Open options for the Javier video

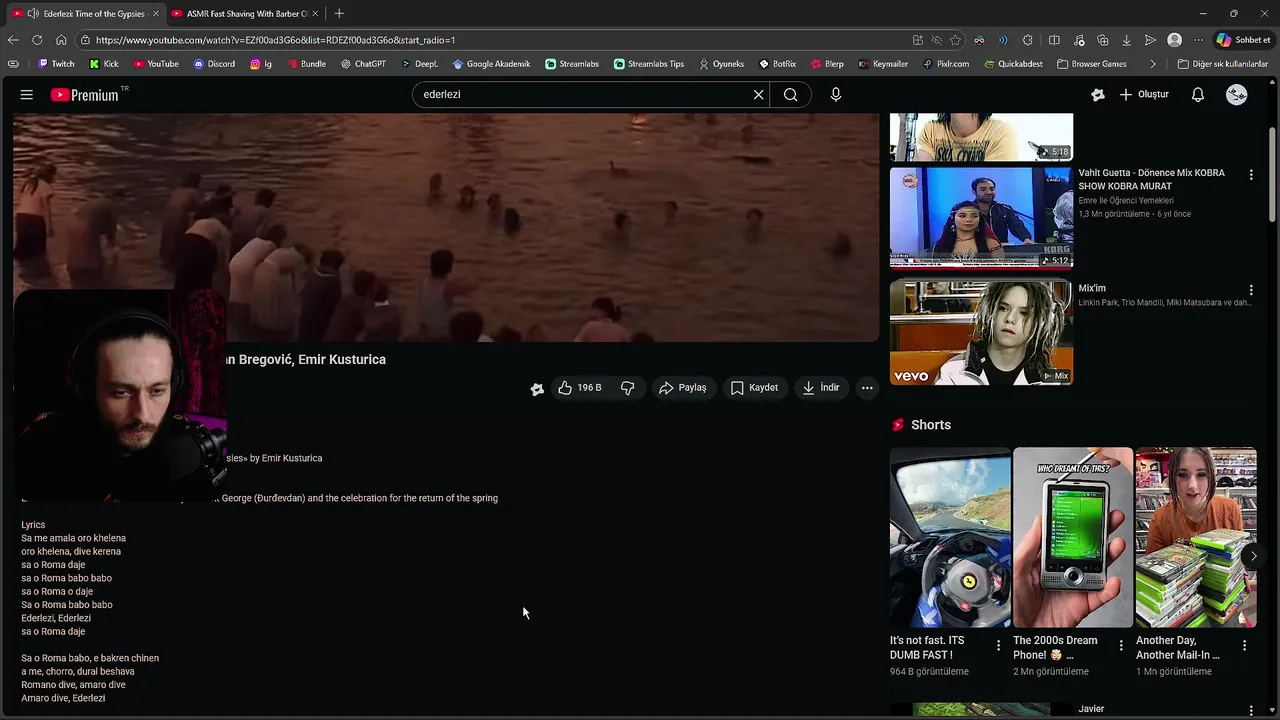[1250, 710]
